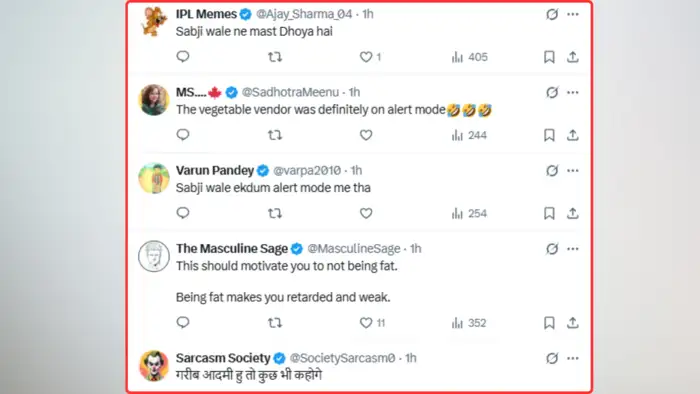View analytics showing 244 views
Viewport: 700px width, 394px height.
click(x=469, y=135)
